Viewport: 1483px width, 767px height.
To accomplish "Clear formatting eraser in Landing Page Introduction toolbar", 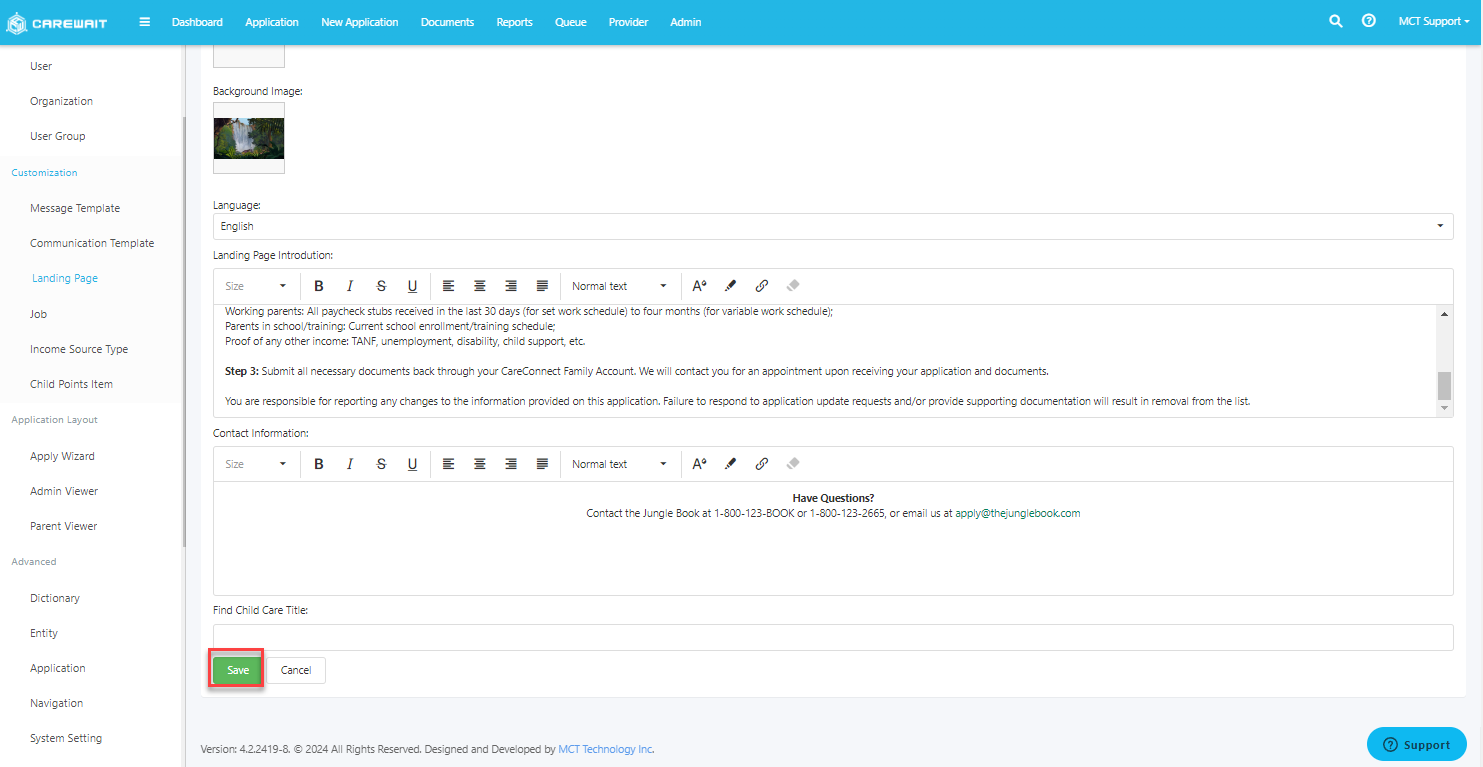I will pos(793,286).
